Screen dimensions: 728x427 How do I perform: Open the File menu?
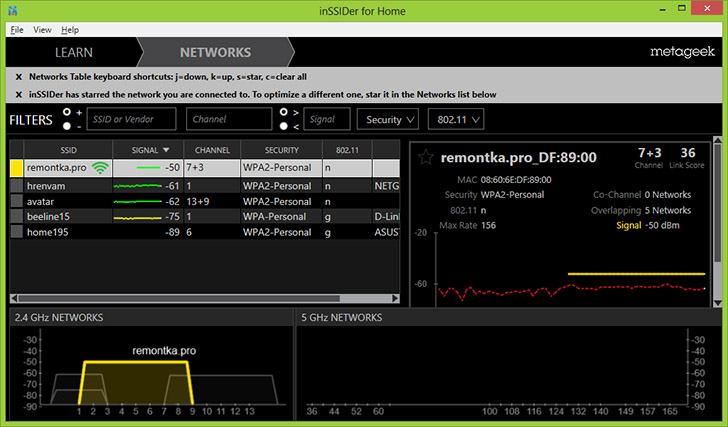coord(17,30)
